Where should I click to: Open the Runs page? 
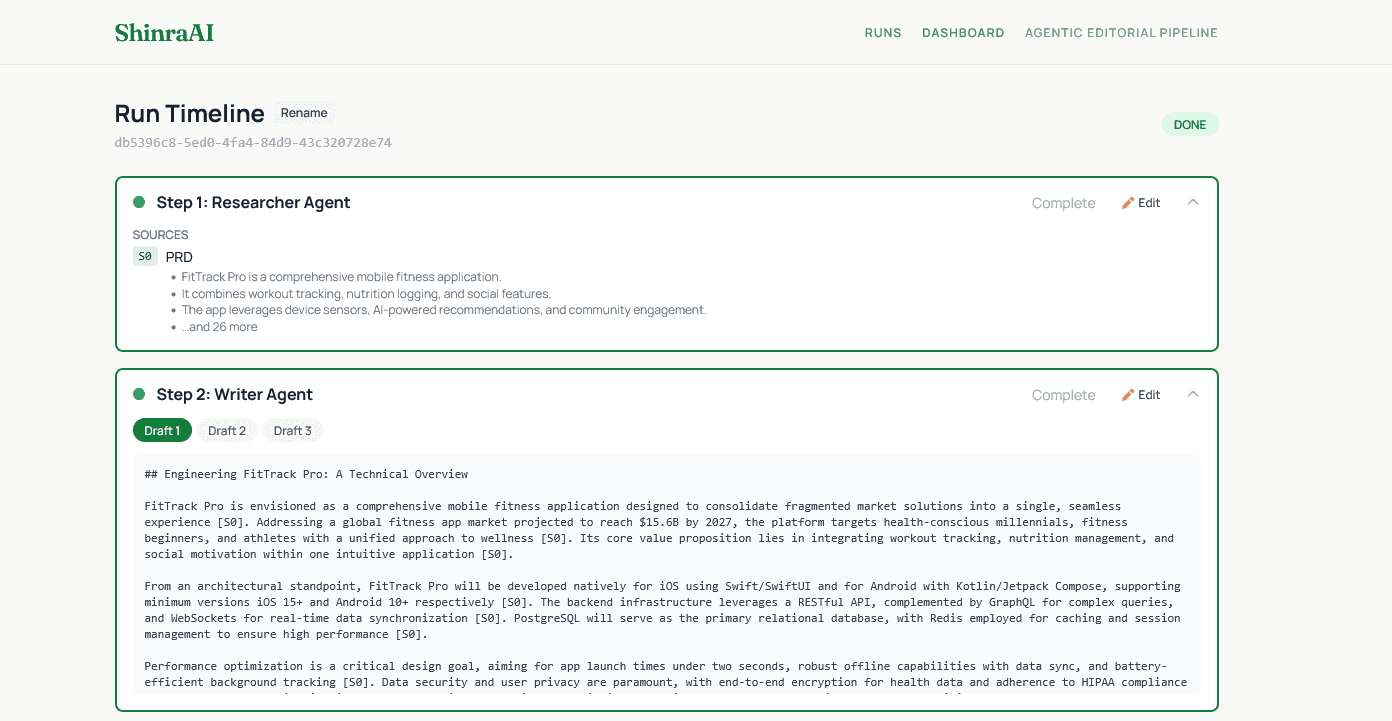882,33
